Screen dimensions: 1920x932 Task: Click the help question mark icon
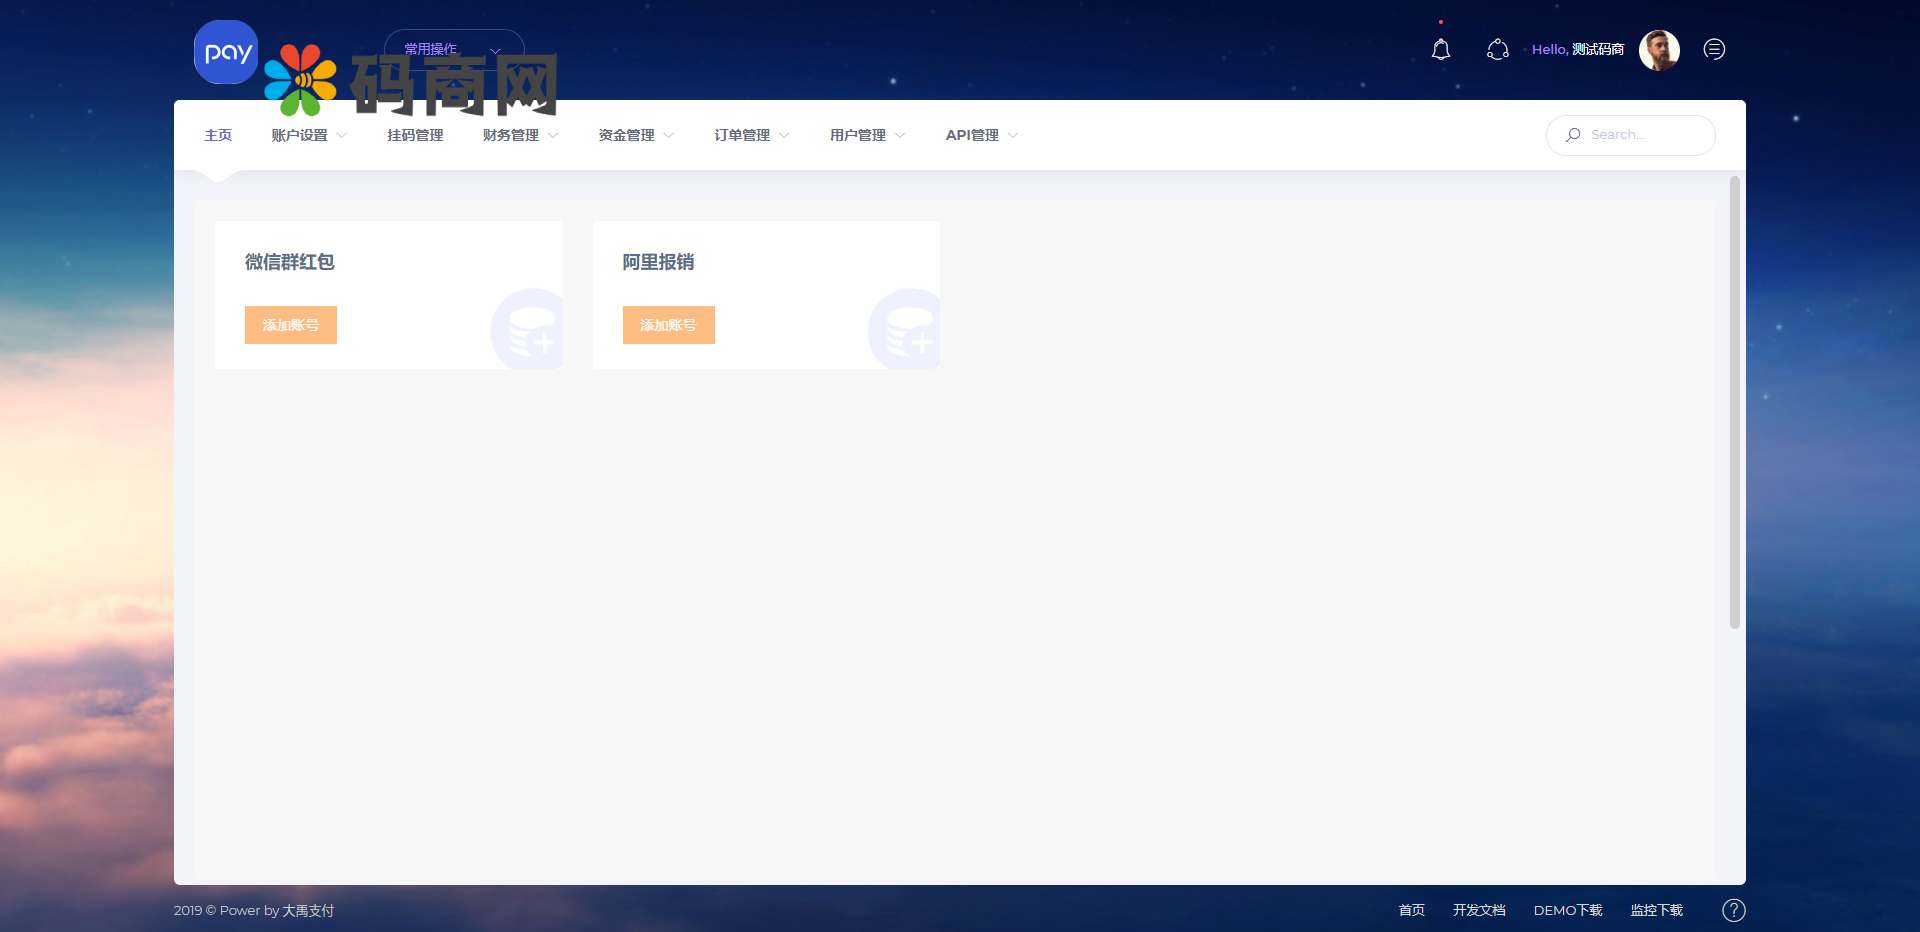pos(1733,910)
